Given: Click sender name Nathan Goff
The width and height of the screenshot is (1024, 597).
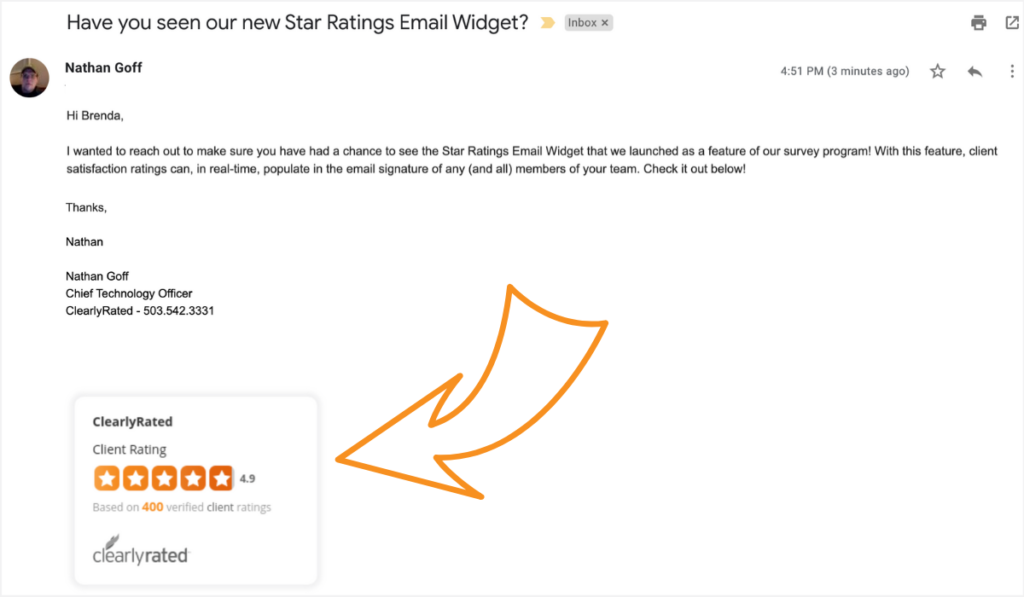Looking at the screenshot, I should point(103,67).
